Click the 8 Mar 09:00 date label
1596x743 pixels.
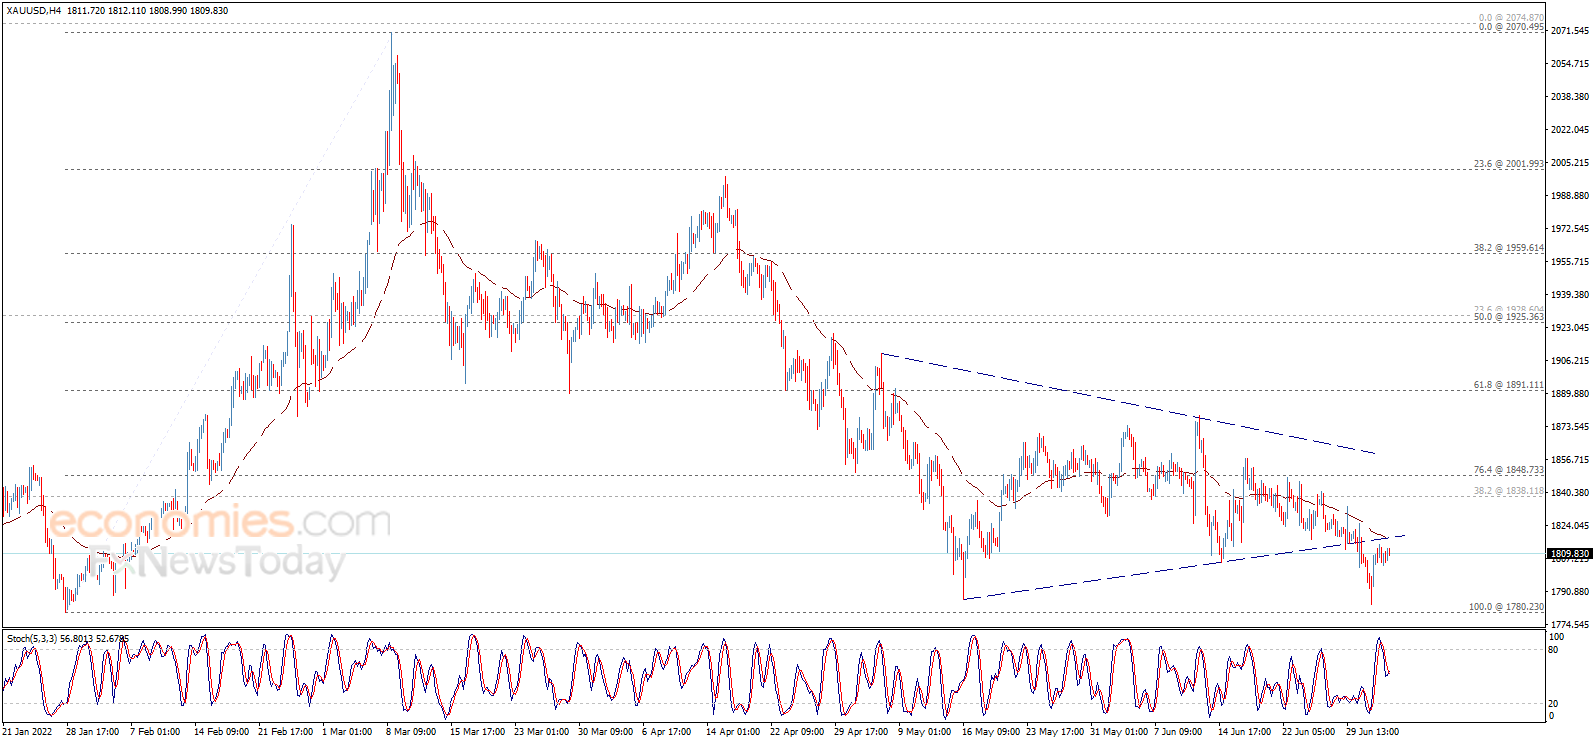click(410, 732)
